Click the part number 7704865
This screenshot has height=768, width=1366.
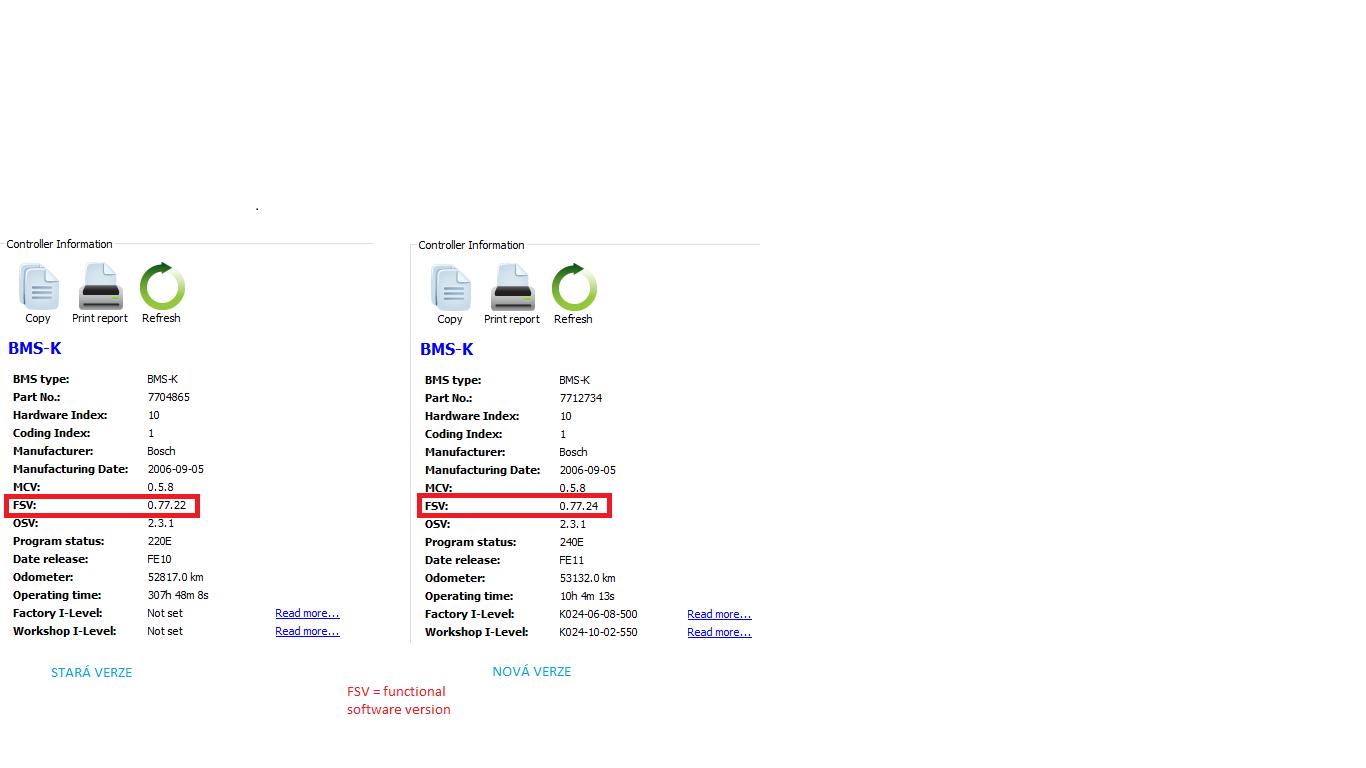point(168,397)
